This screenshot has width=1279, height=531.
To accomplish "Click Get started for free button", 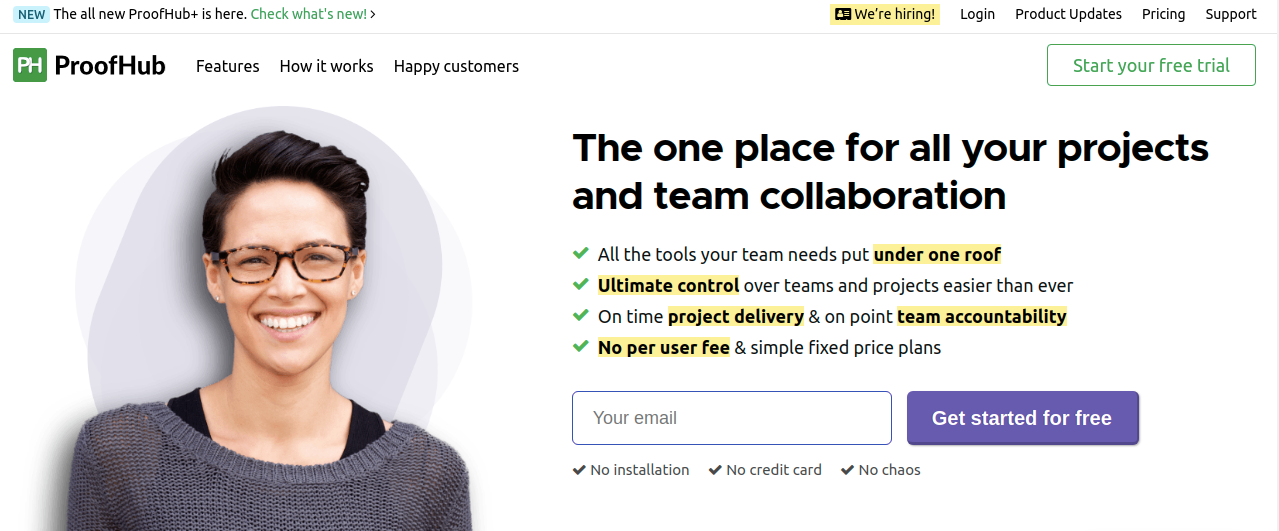I will (1022, 418).
